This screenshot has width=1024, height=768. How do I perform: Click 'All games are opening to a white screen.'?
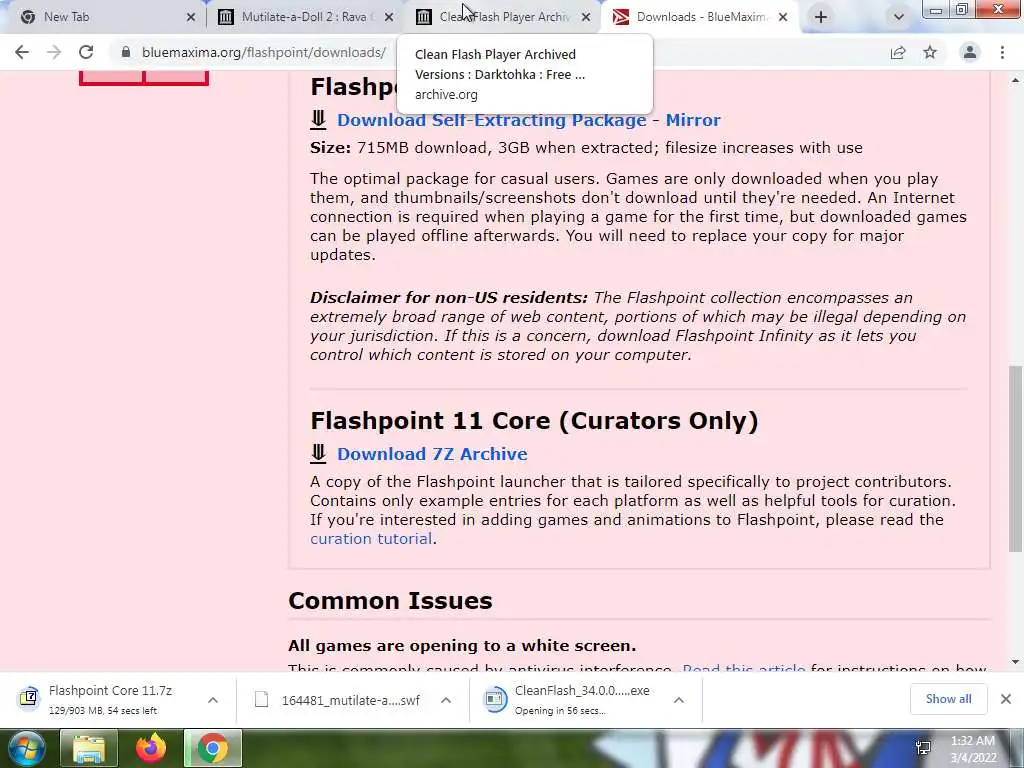click(462, 646)
